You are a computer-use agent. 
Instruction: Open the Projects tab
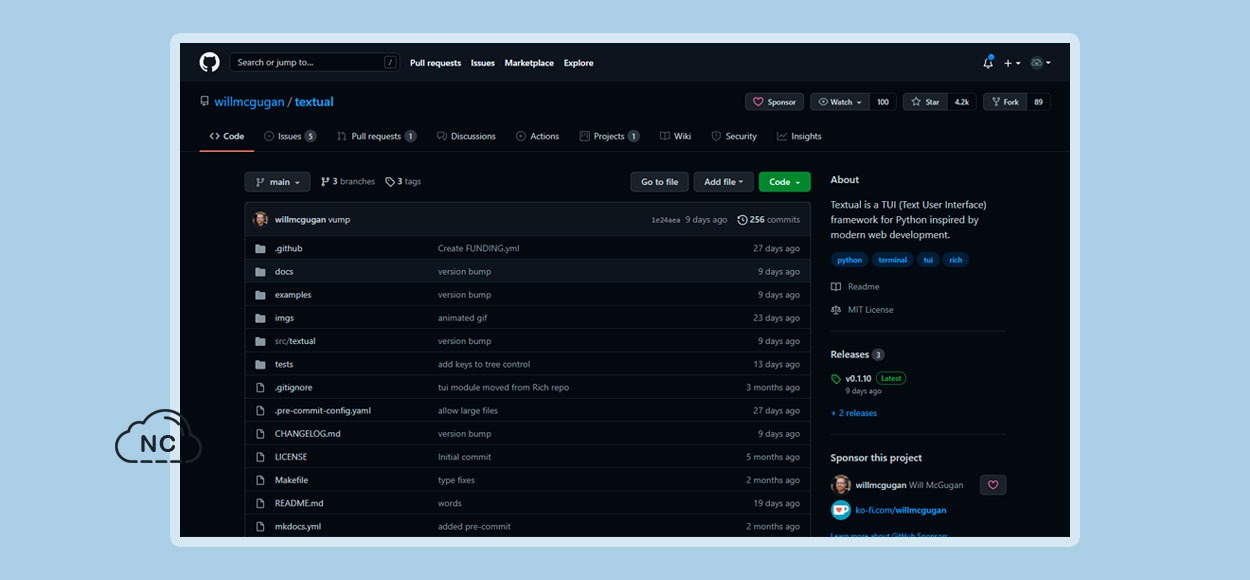pos(609,136)
